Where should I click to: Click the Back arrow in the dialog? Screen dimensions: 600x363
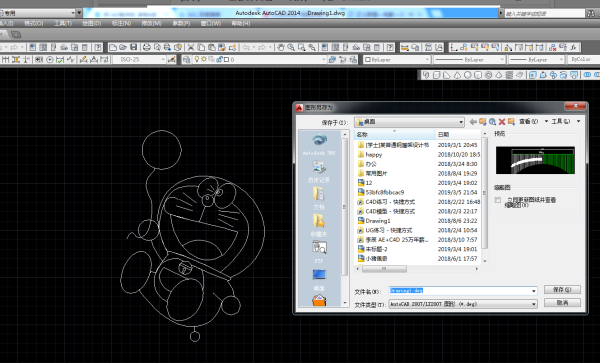[x=473, y=122]
